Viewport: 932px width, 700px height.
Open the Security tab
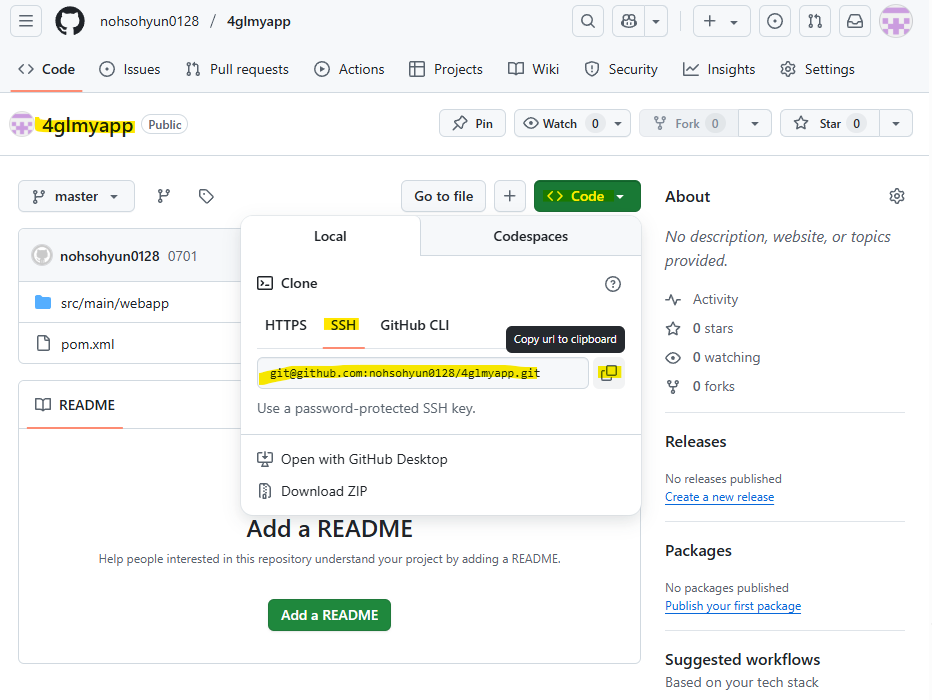[621, 70]
